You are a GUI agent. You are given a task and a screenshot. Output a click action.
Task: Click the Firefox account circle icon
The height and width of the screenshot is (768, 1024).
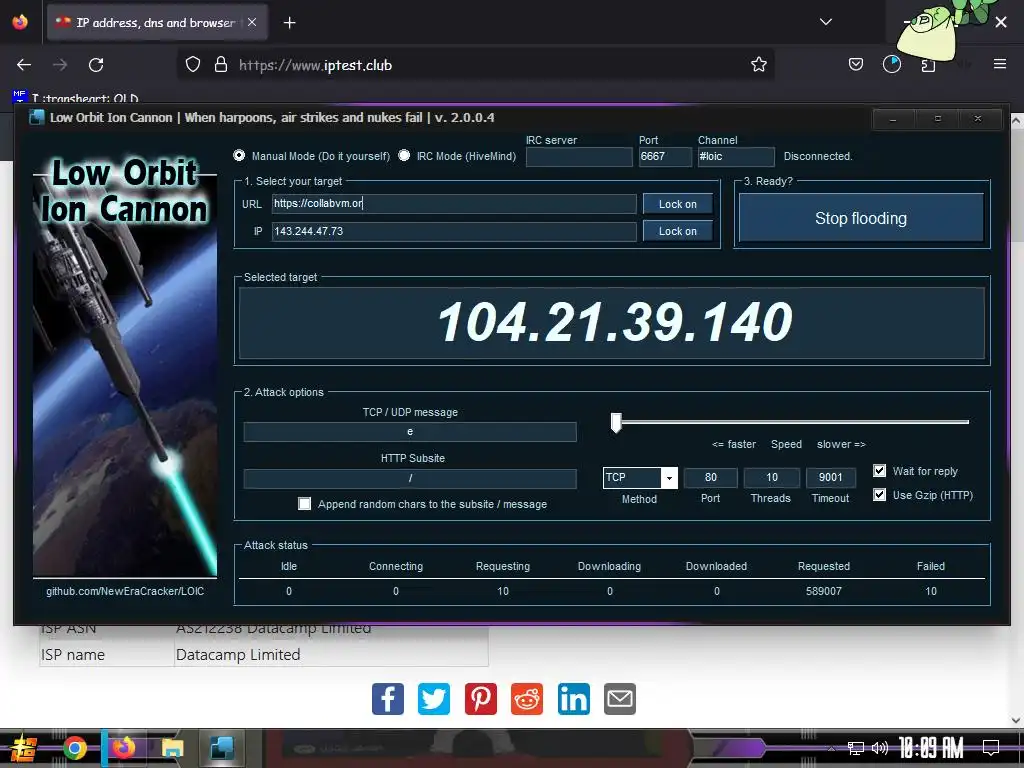point(891,65)
